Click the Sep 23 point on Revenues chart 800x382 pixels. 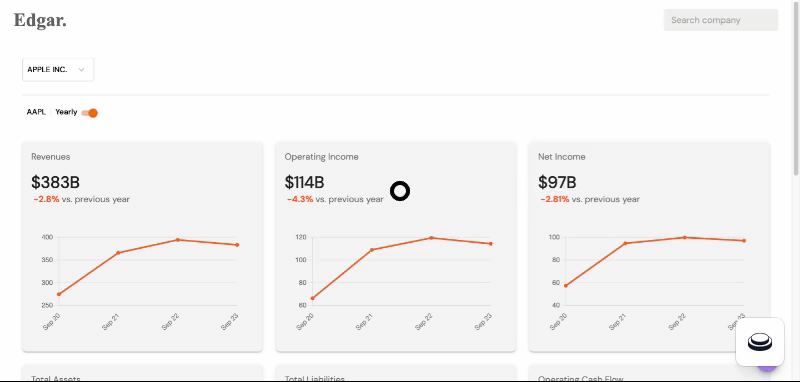click(x=237, y=245)
